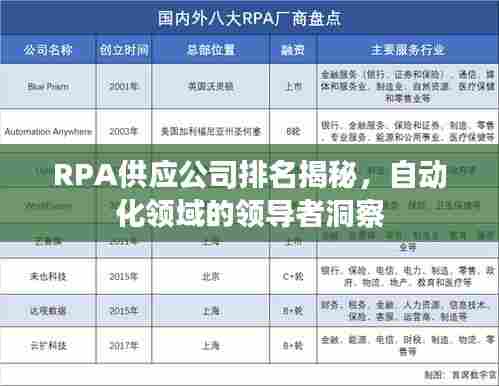Image resolution: width=499 pixels, height=386 pixels.
Task: Click the industries cell in 云扩科技 row
Action: (407, 345)
